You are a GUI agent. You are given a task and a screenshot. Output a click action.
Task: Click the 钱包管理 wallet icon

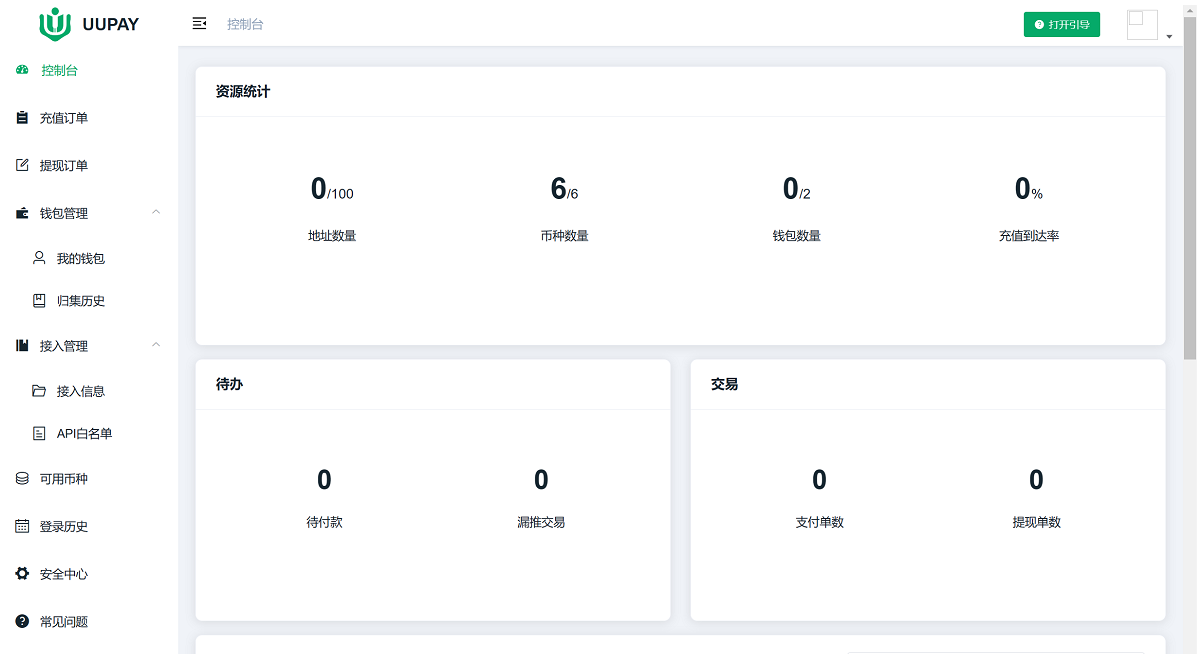(22, 213)
